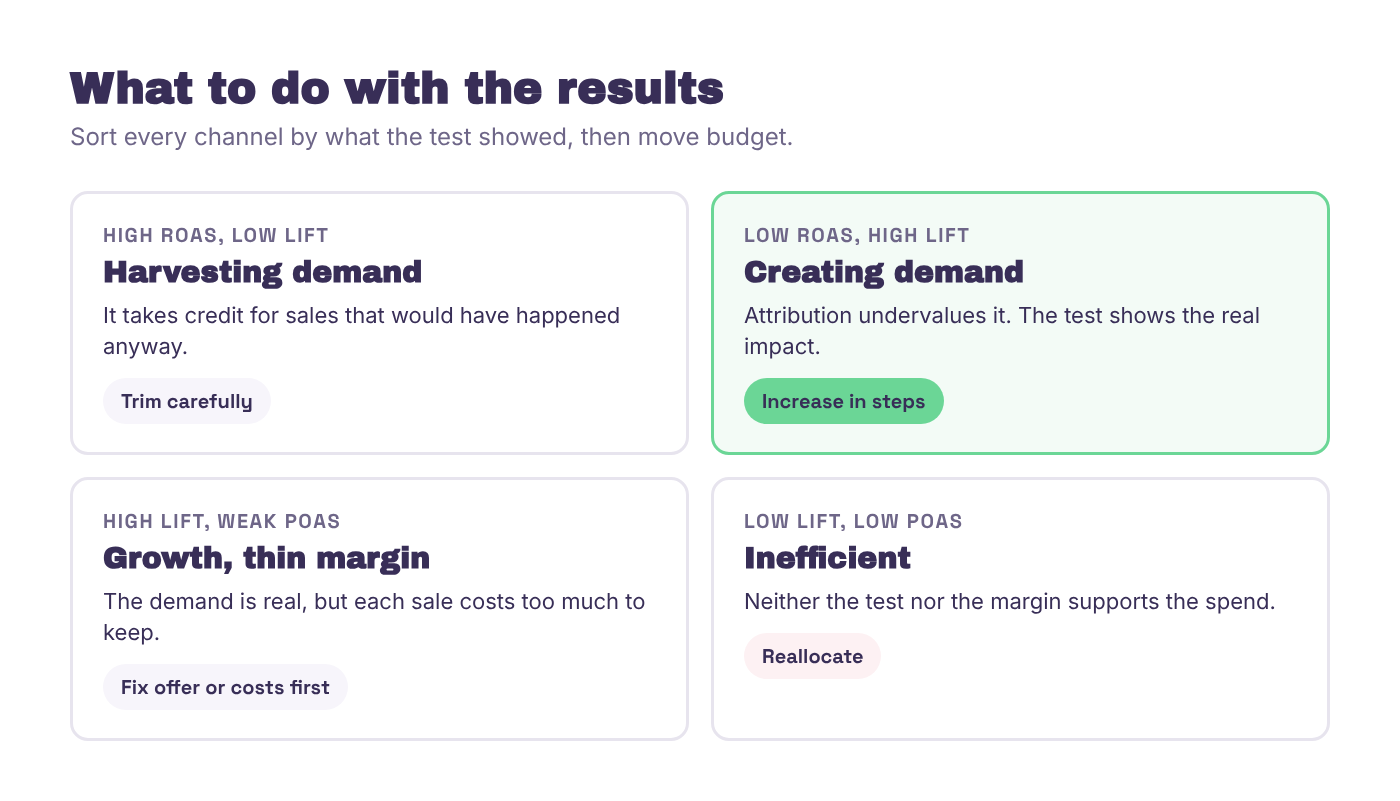Click the What to do with the results title
The height and width of the screenshot is (801, 1400).
(x=397, y=89)
